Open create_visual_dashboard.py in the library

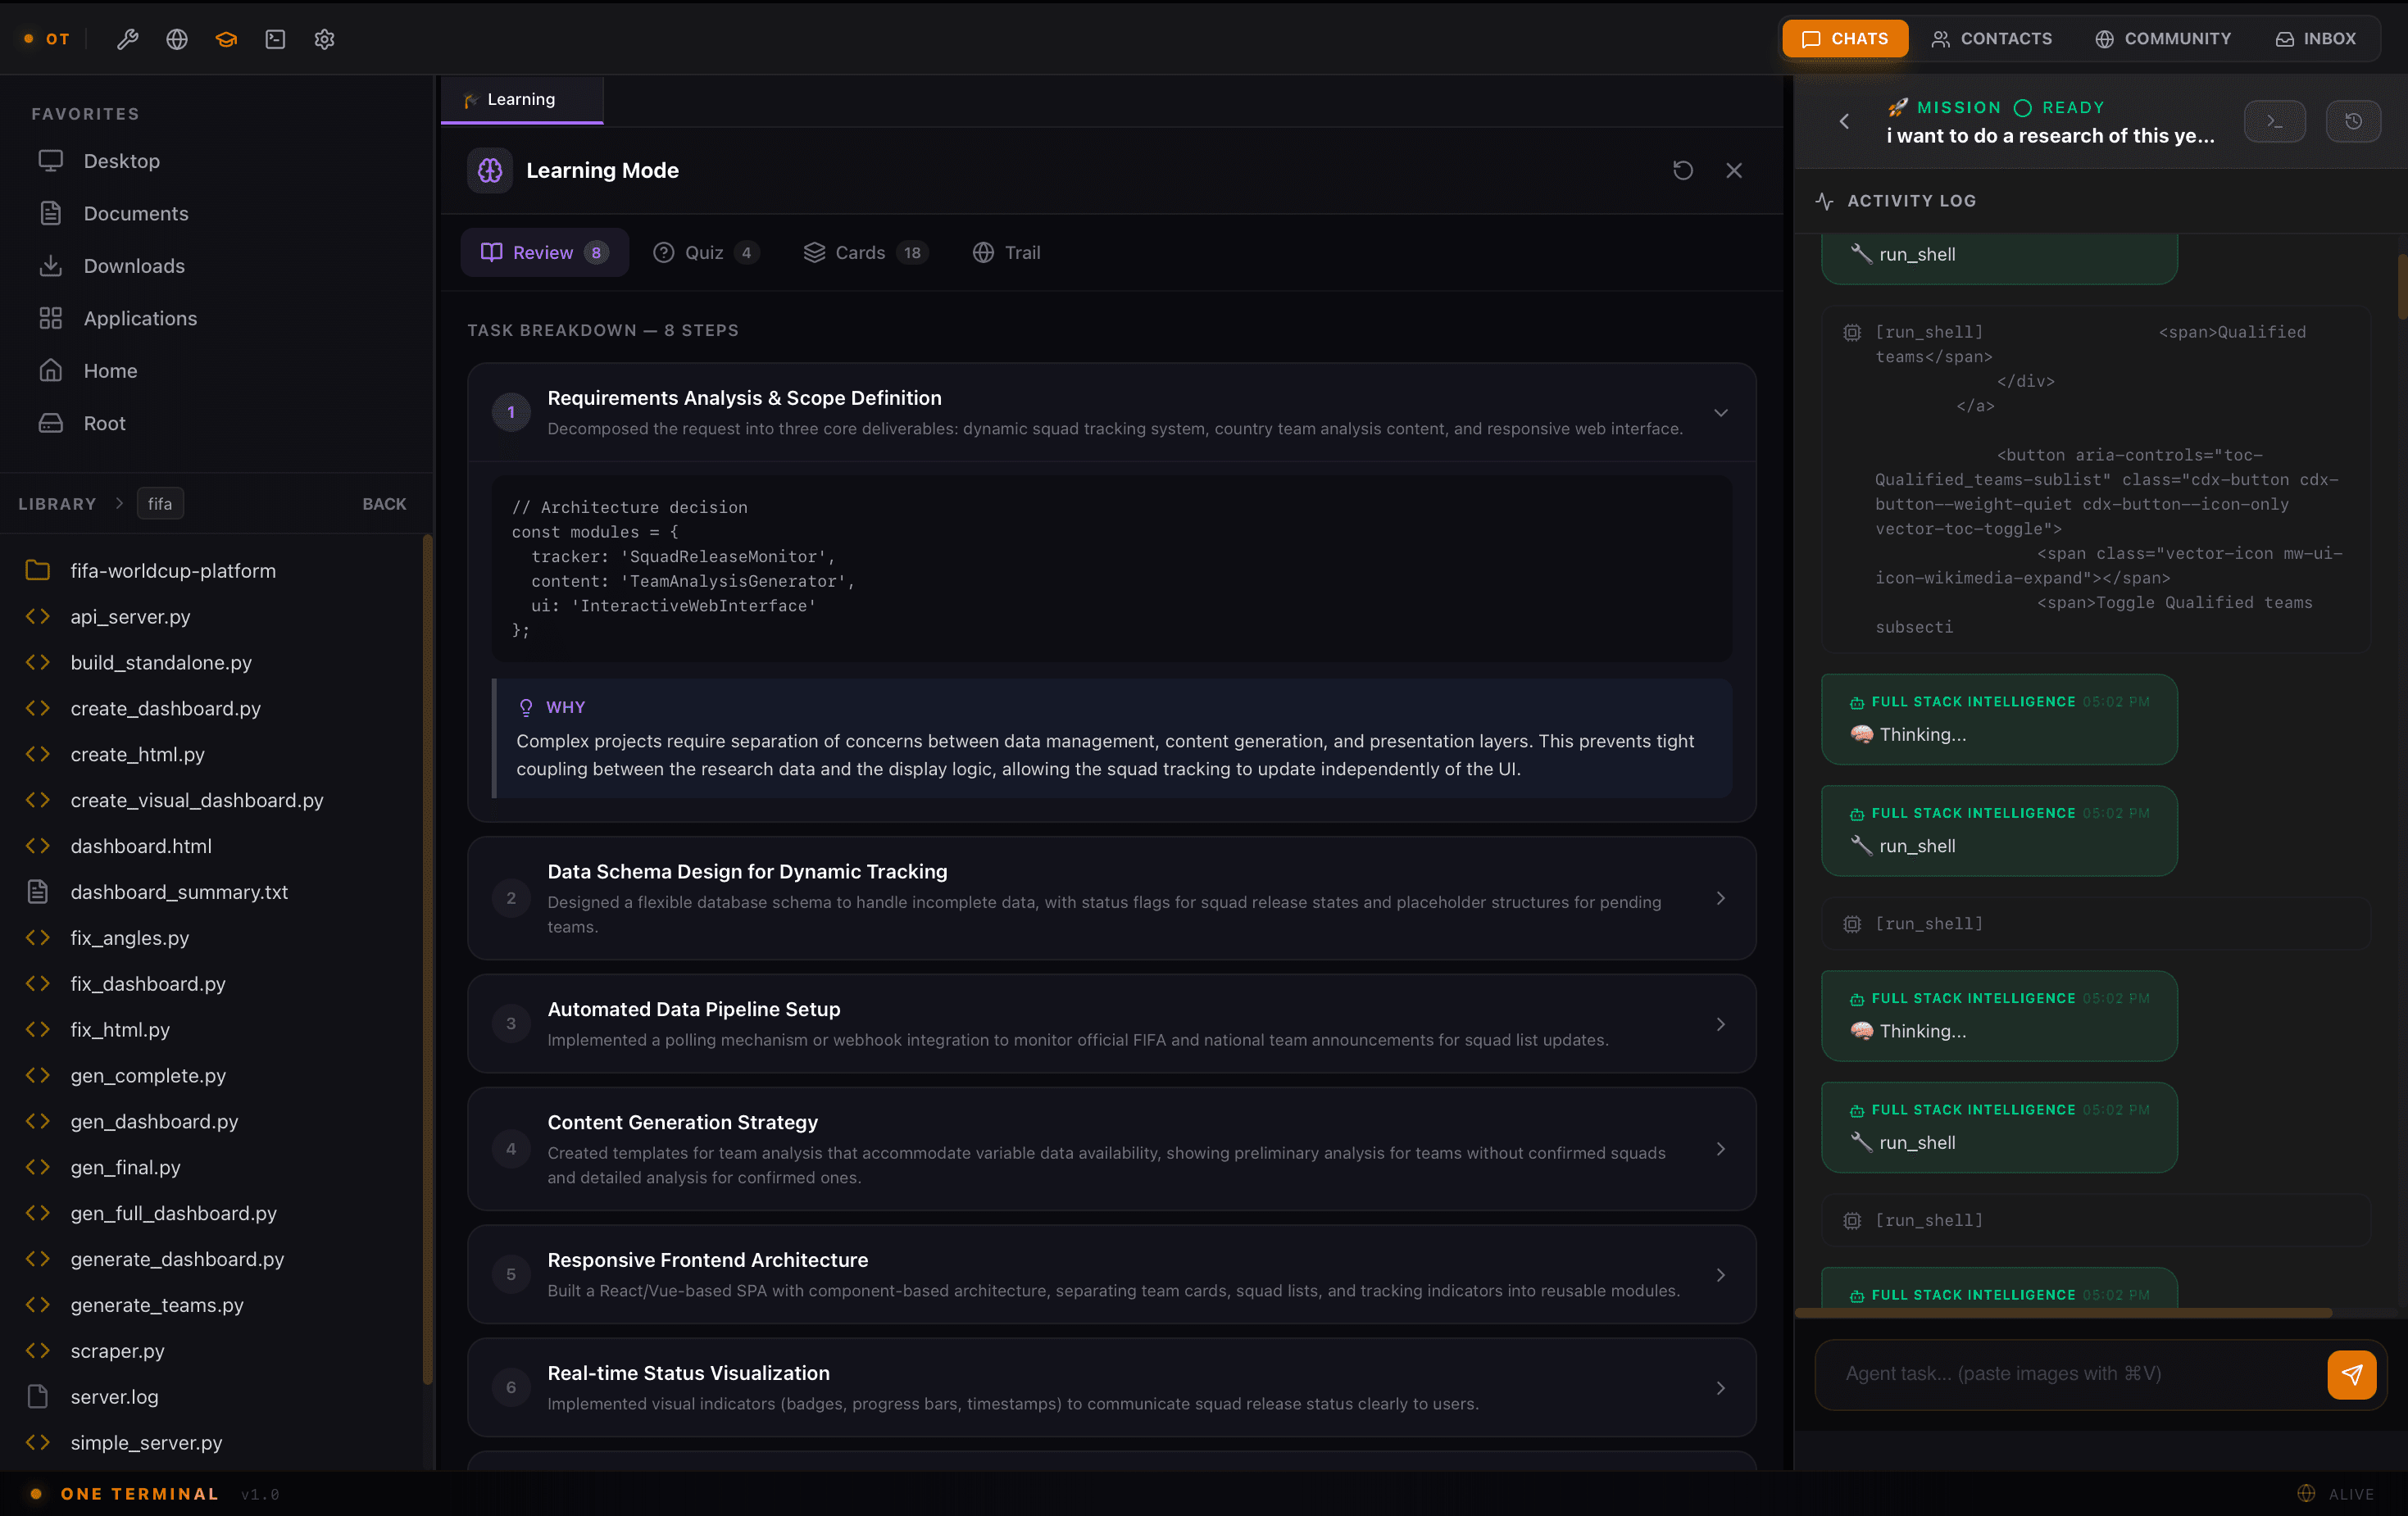pos(197,800)
